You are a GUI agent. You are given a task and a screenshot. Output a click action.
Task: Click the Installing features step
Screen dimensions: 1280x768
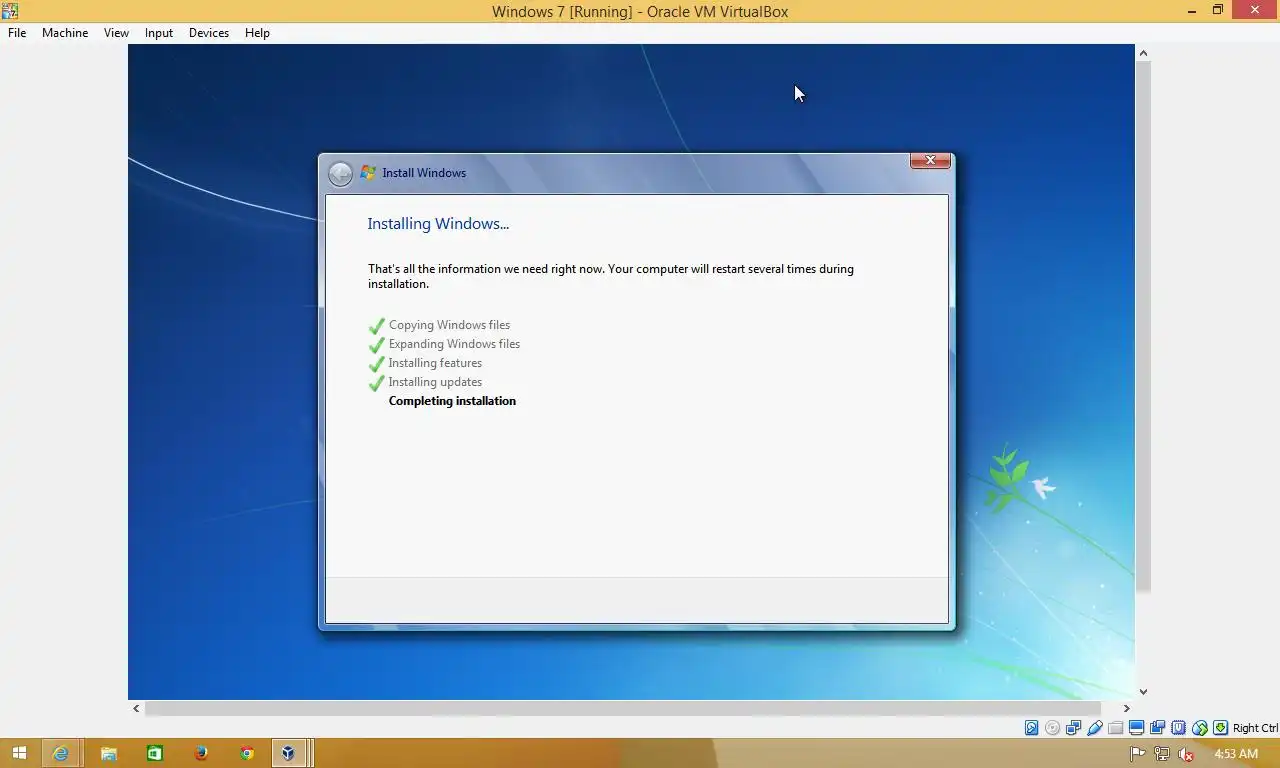point(435,363)
